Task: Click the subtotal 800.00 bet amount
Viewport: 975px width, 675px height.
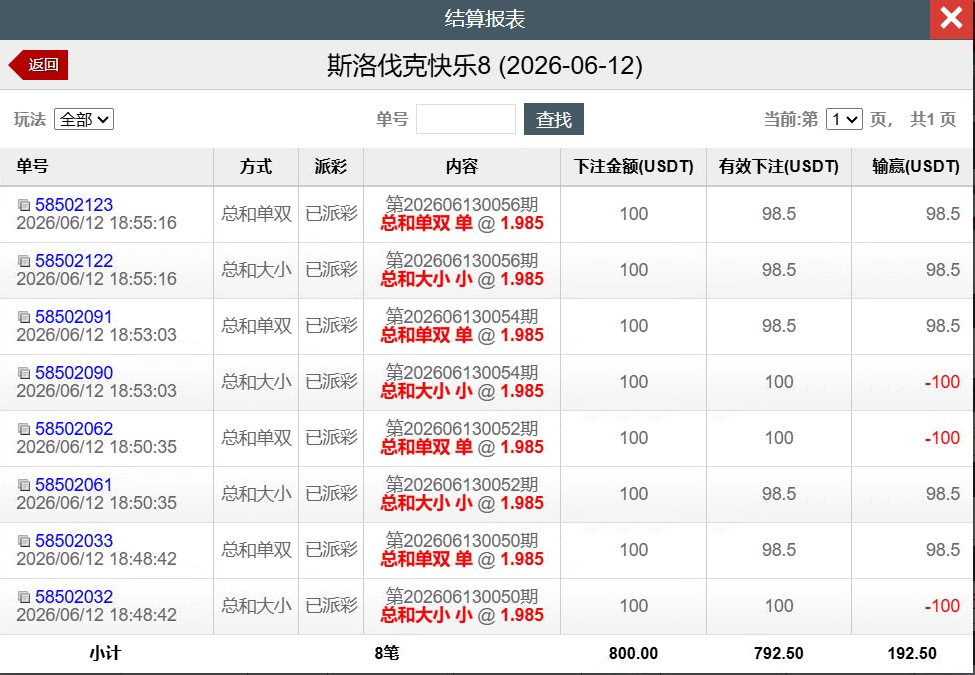Action: [x=633, y=653]
